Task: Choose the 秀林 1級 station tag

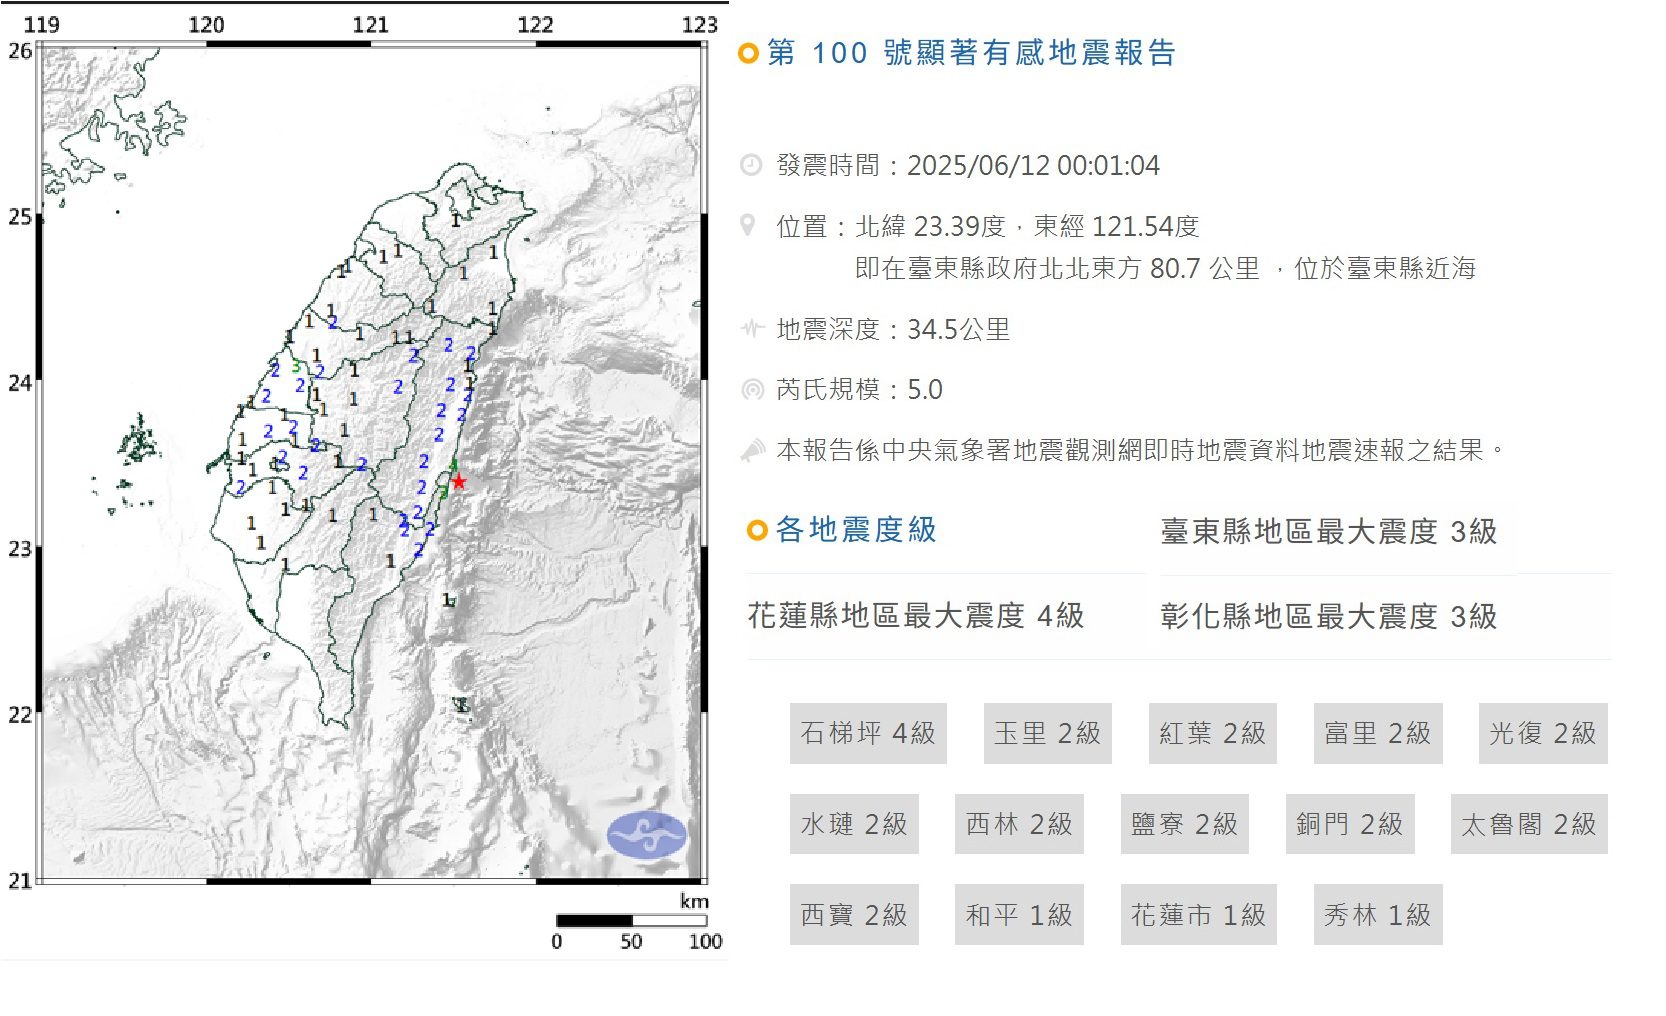Action: tap(1377, 914)
